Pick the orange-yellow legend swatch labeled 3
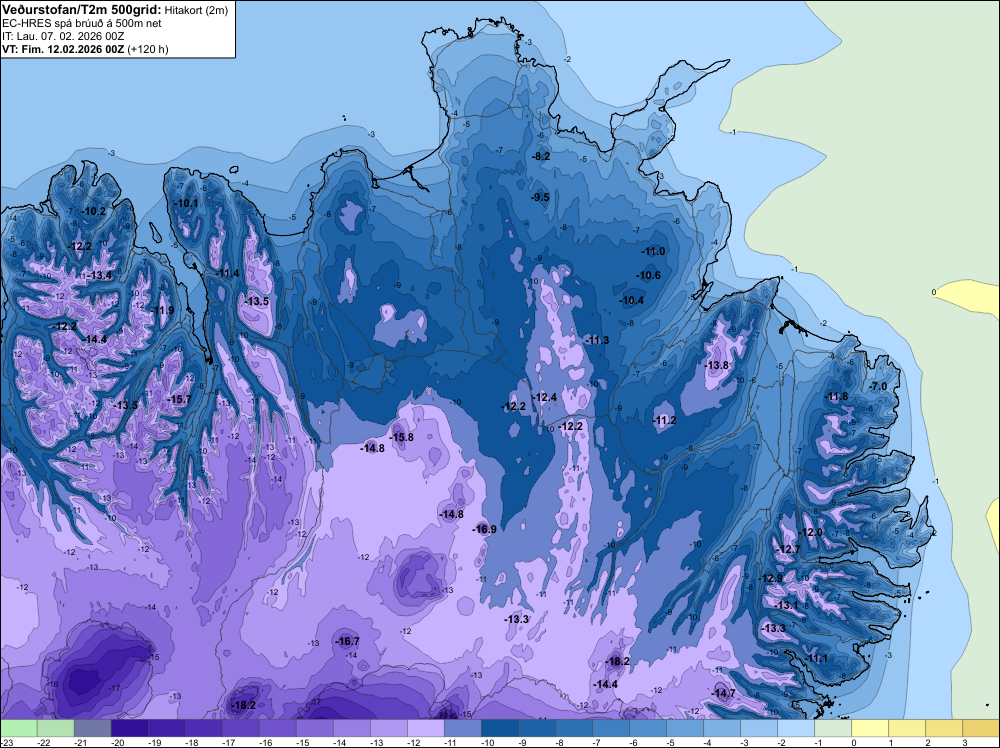Viewport: 1000px width, 748px height. (x=981, y=728)
